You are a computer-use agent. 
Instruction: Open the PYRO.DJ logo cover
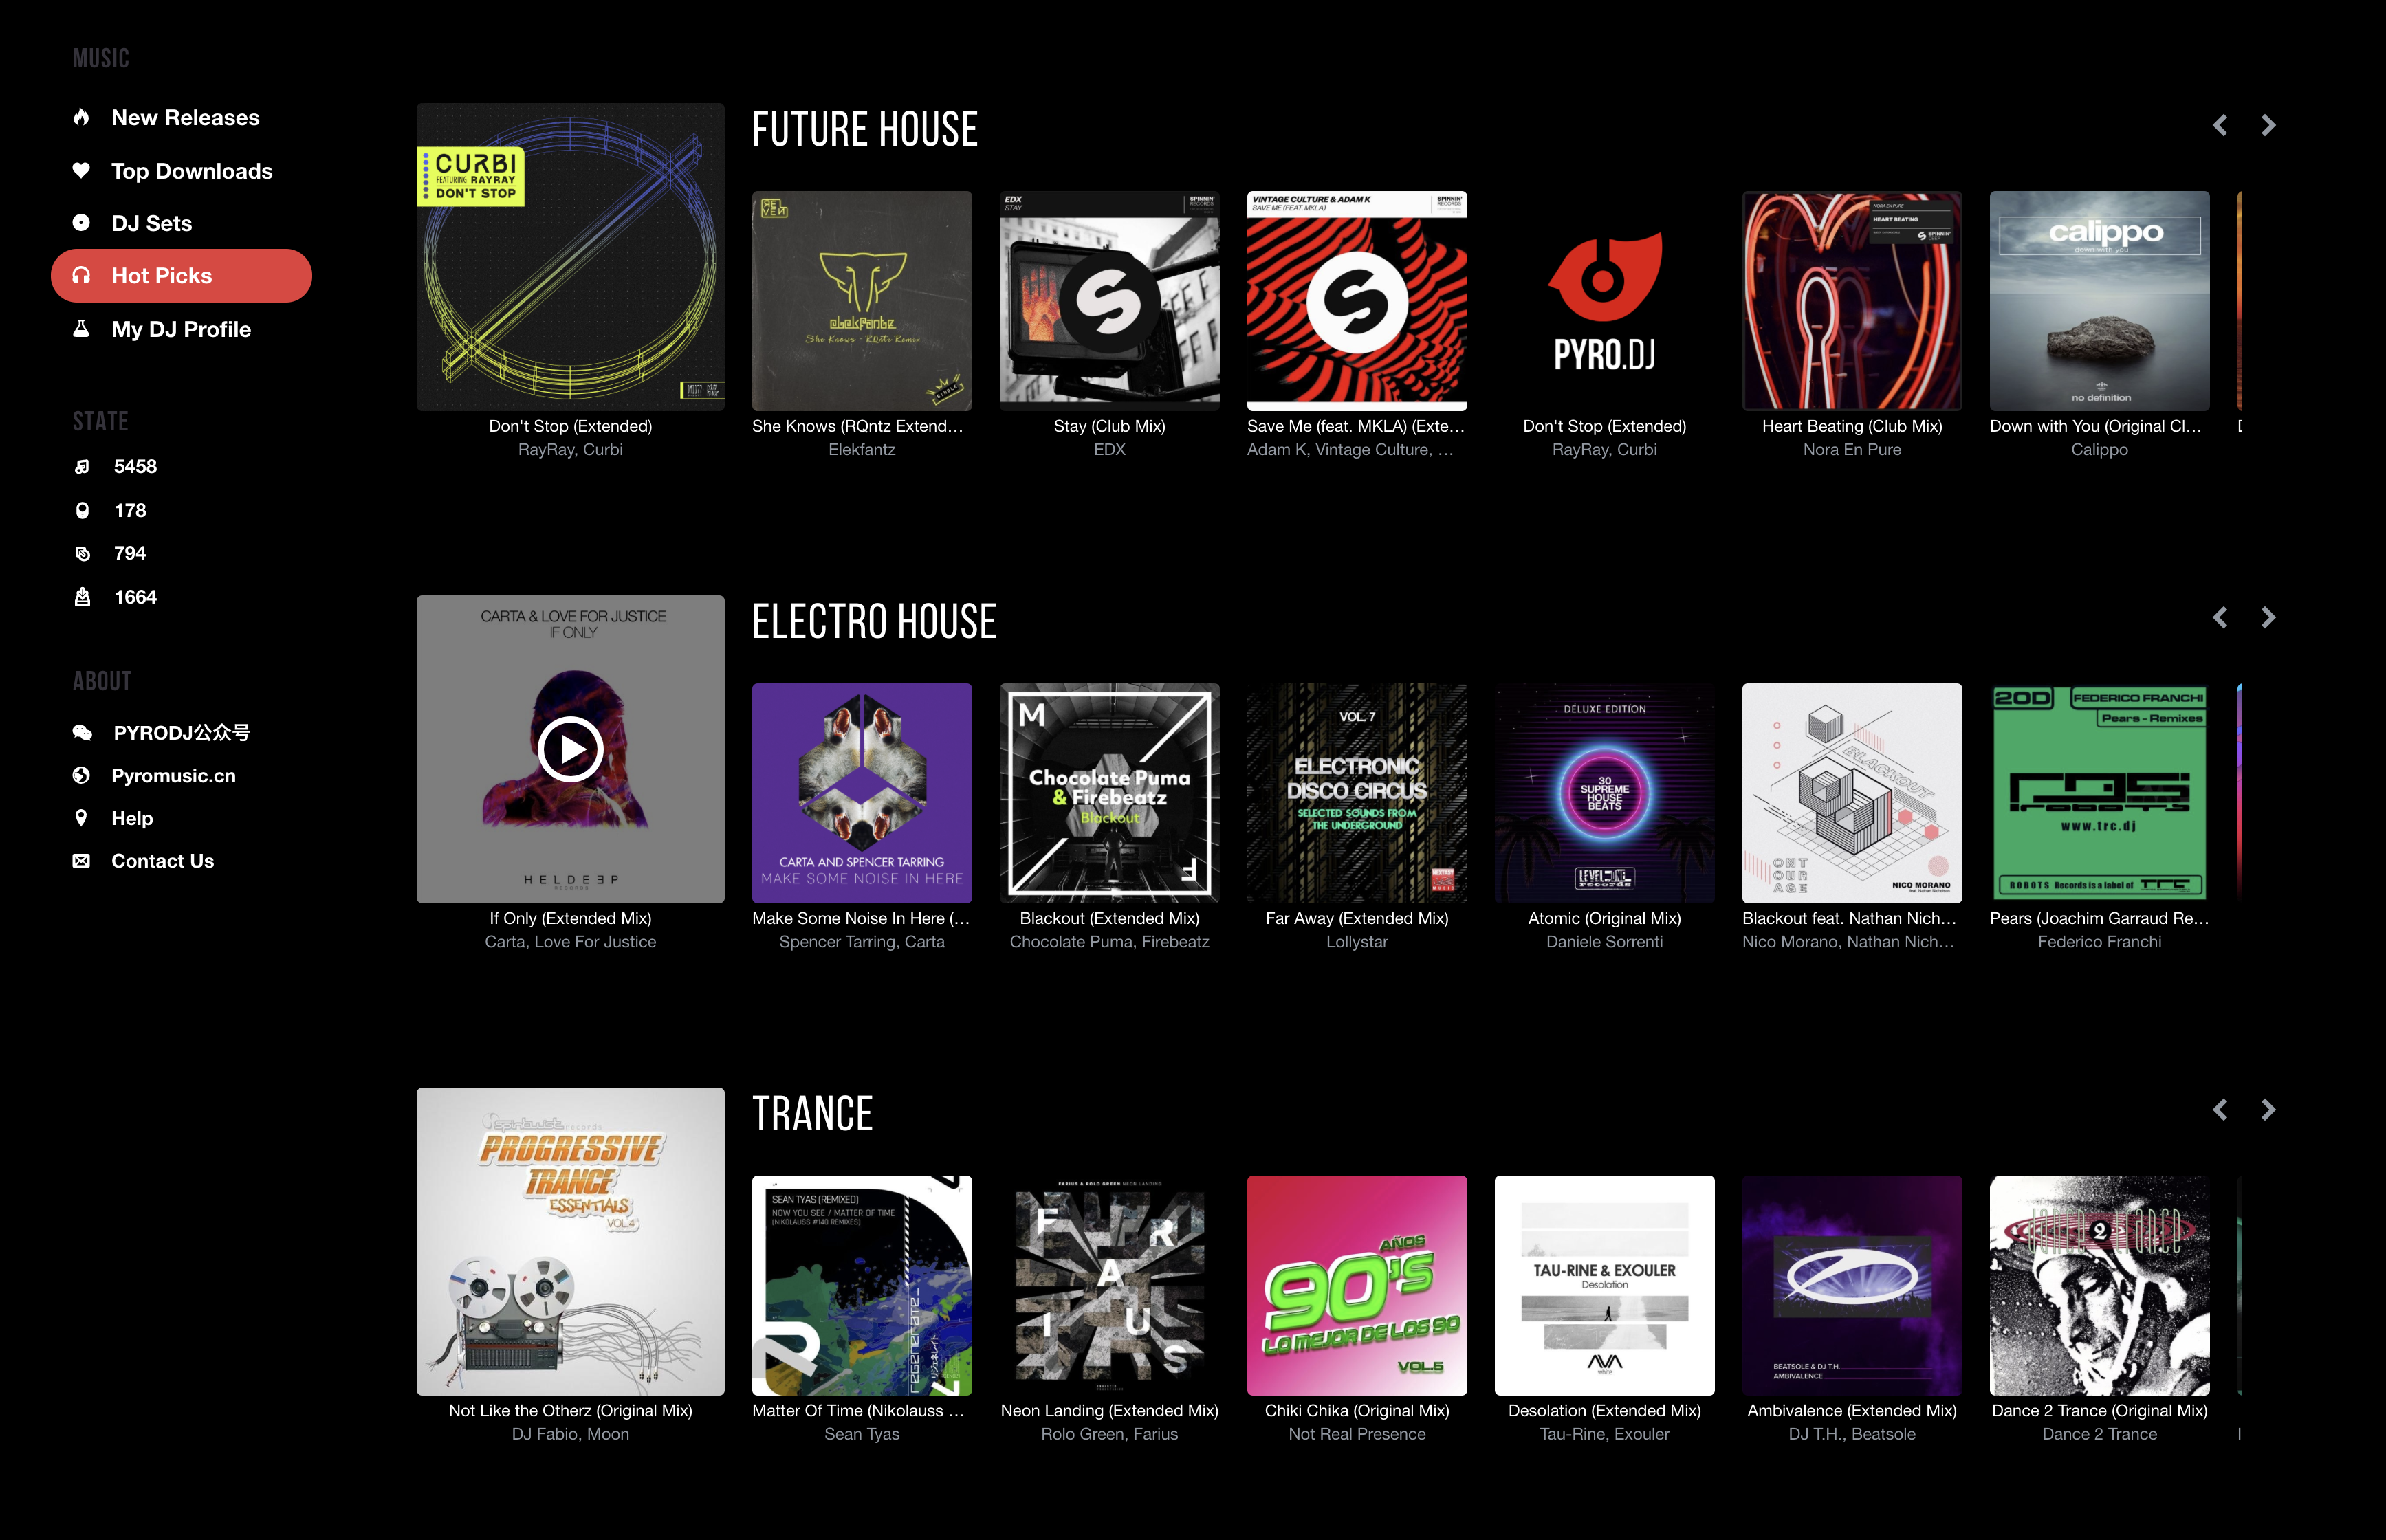(1604, 301)
